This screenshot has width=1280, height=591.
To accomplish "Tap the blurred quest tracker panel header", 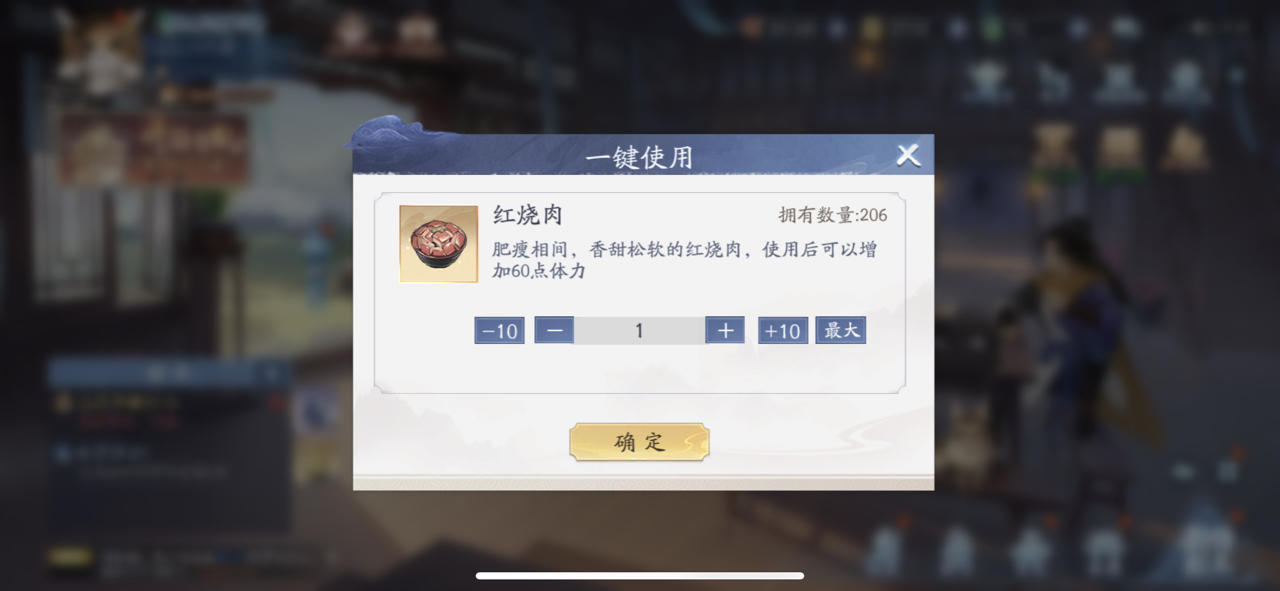I will click(168, 374).
